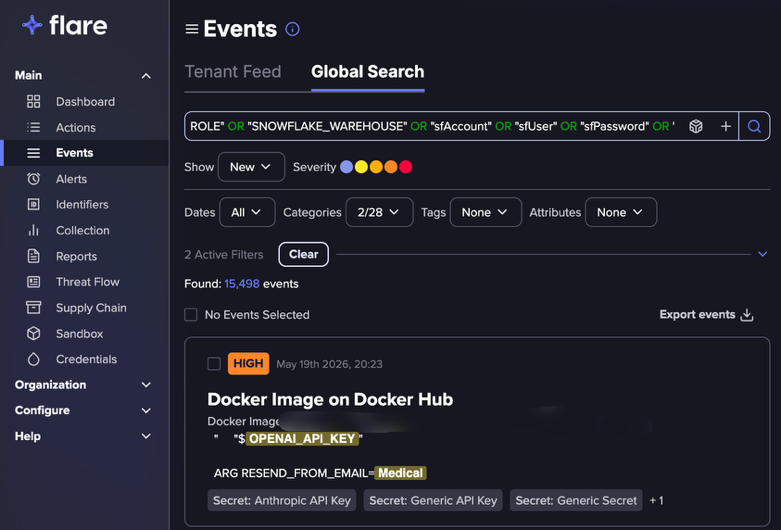Click the Reports document icon
Screen dimensions: 781x530
pos(33,256)
